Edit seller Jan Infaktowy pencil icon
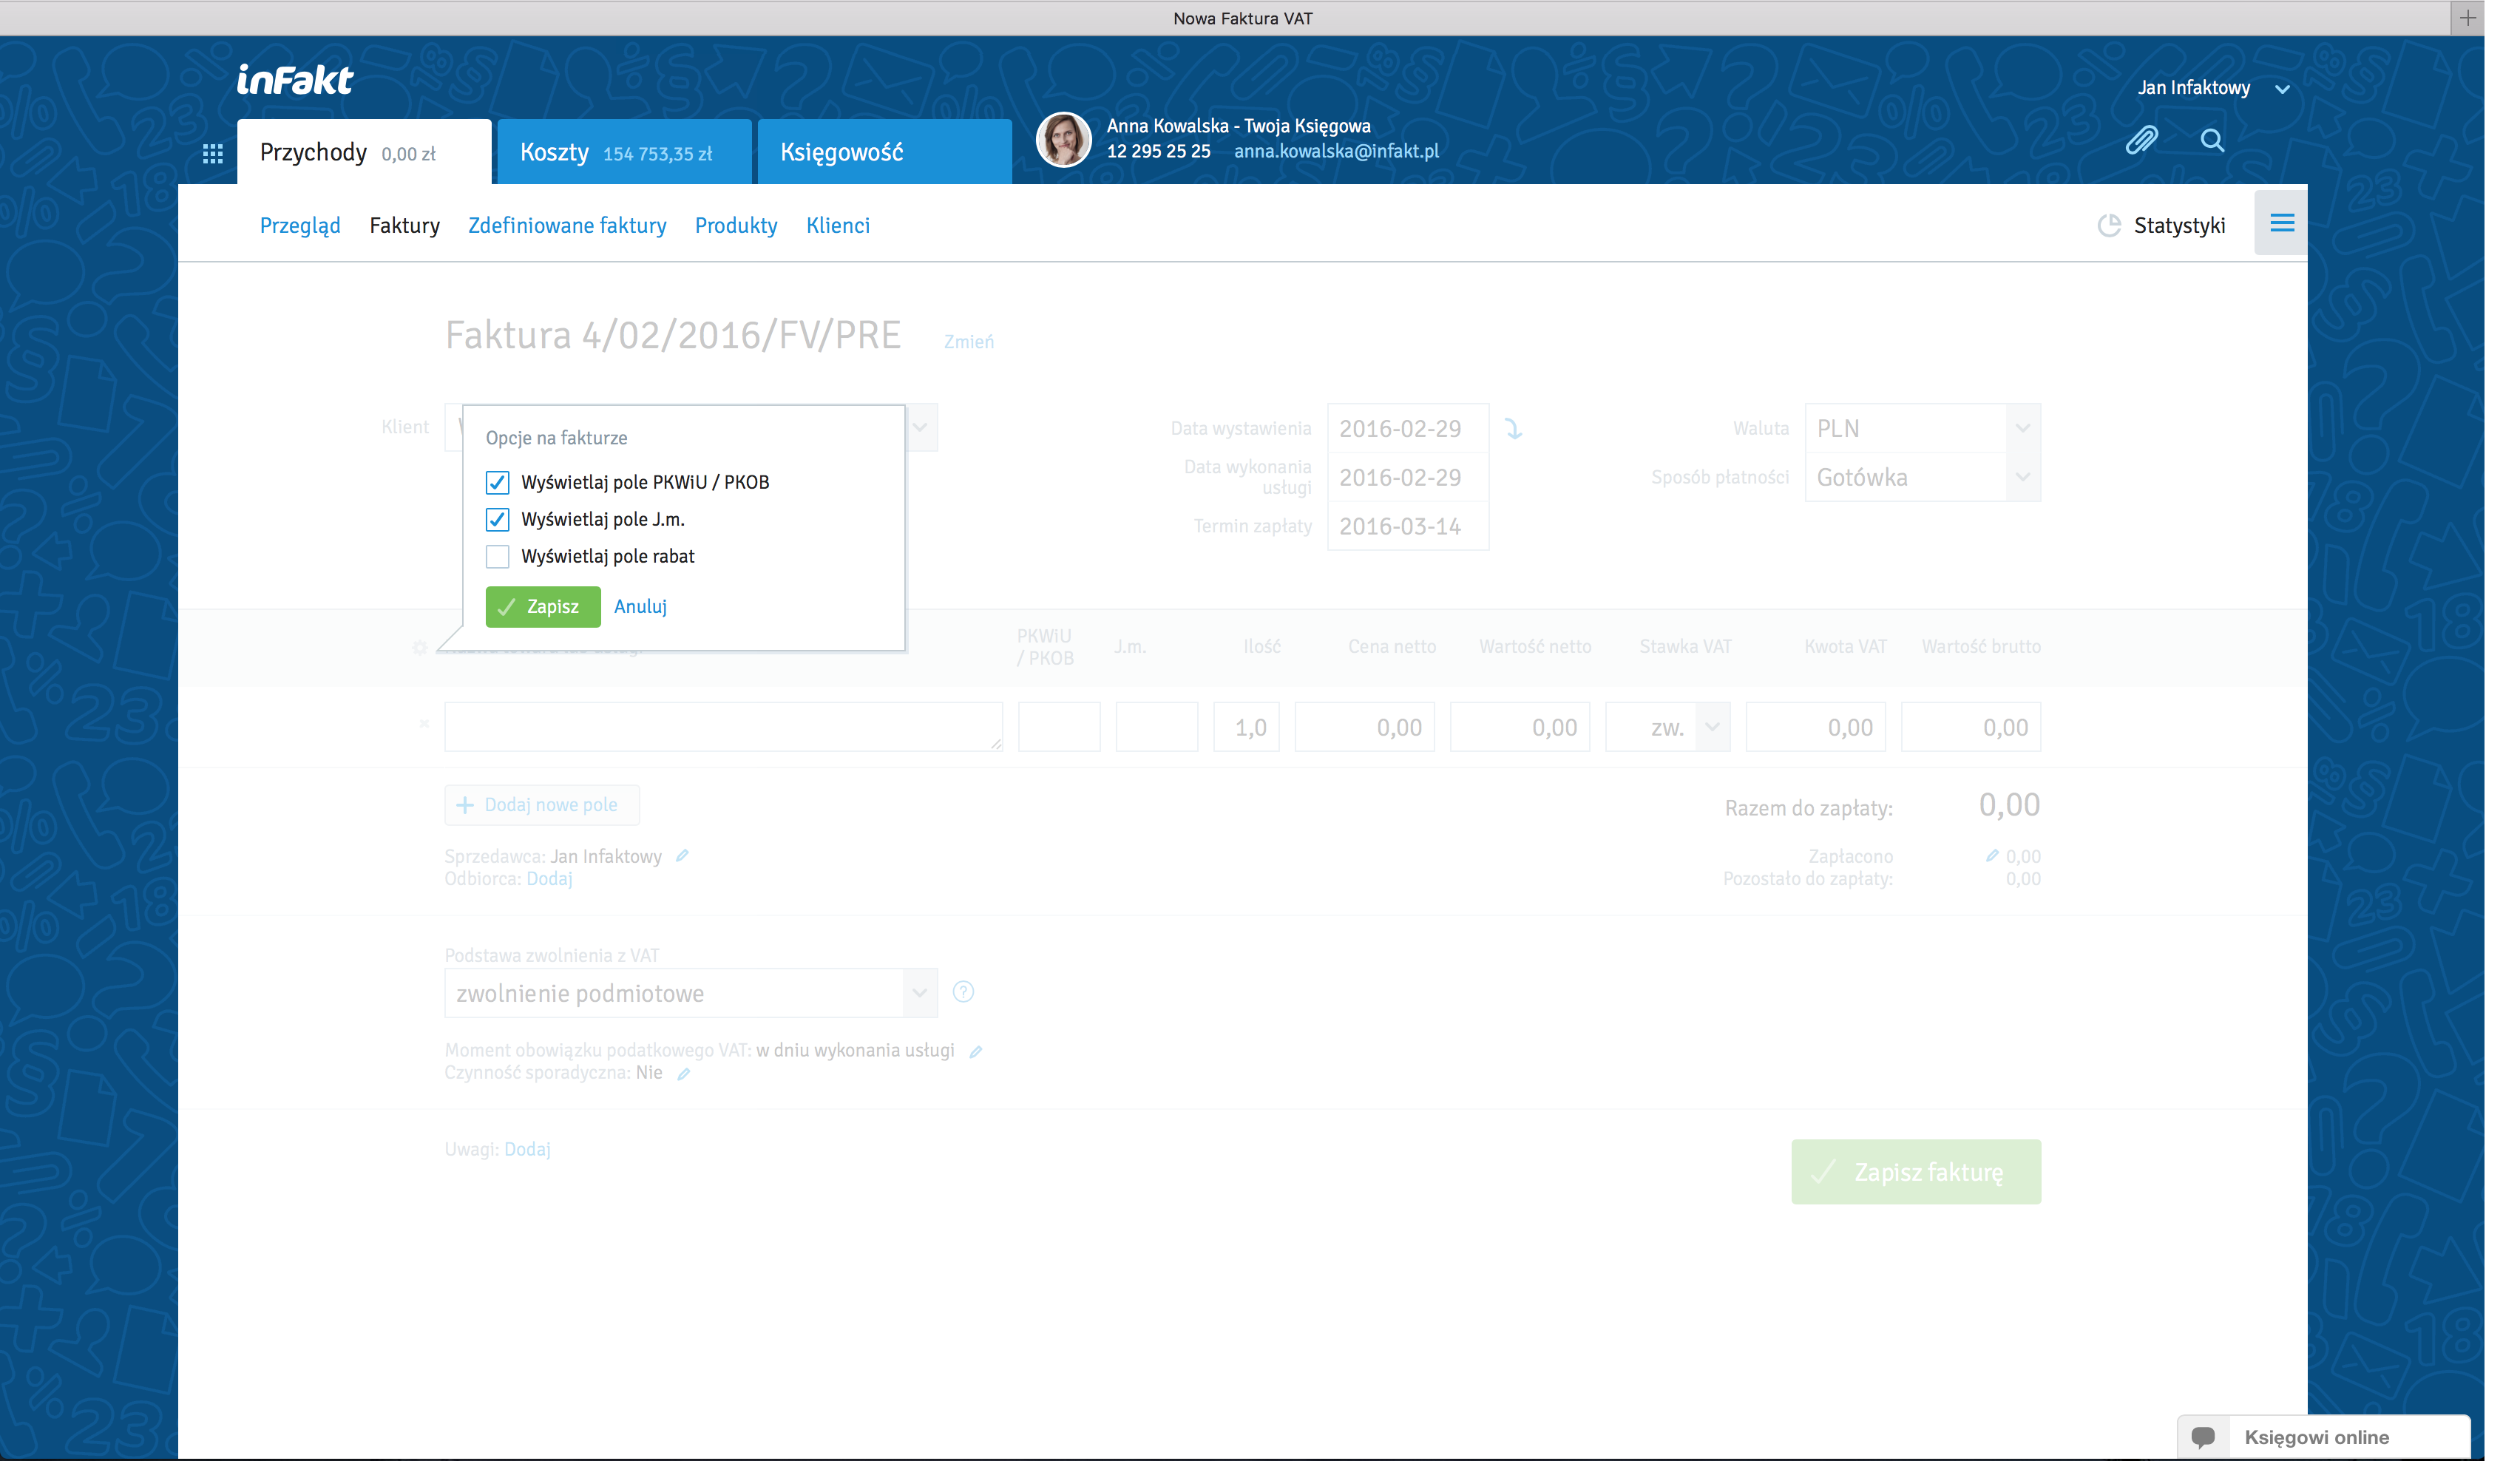 682,856
